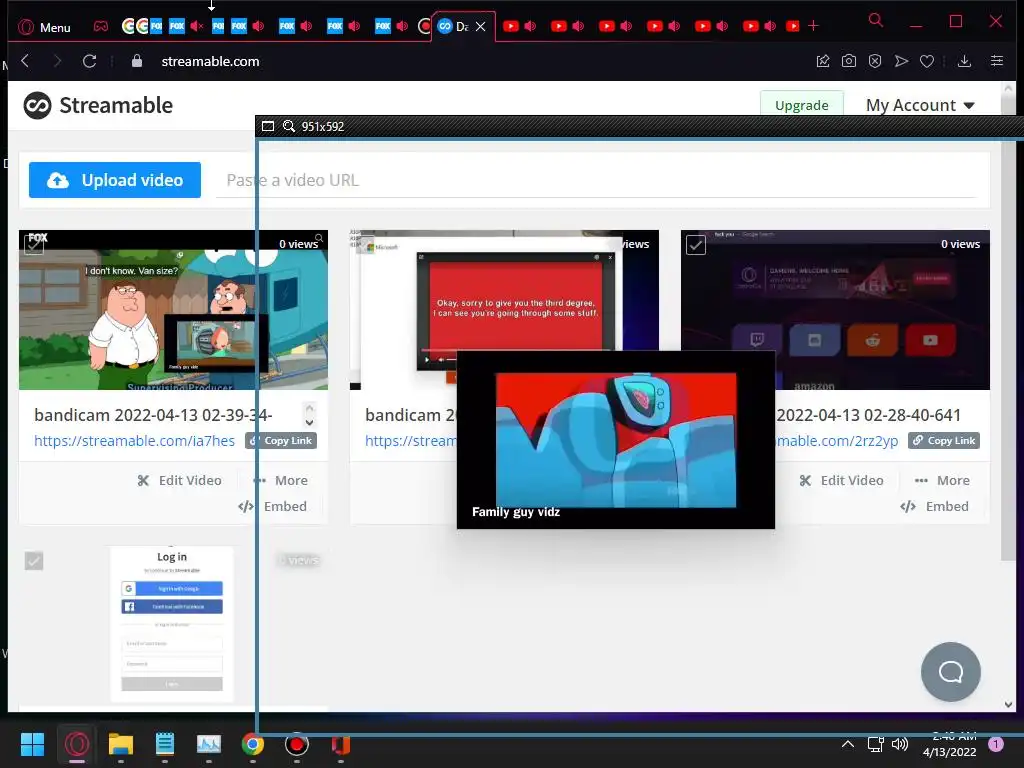Click the Paste a video URL field
The width and height of the screenshot is (1024, 768).
click(596, 180)
